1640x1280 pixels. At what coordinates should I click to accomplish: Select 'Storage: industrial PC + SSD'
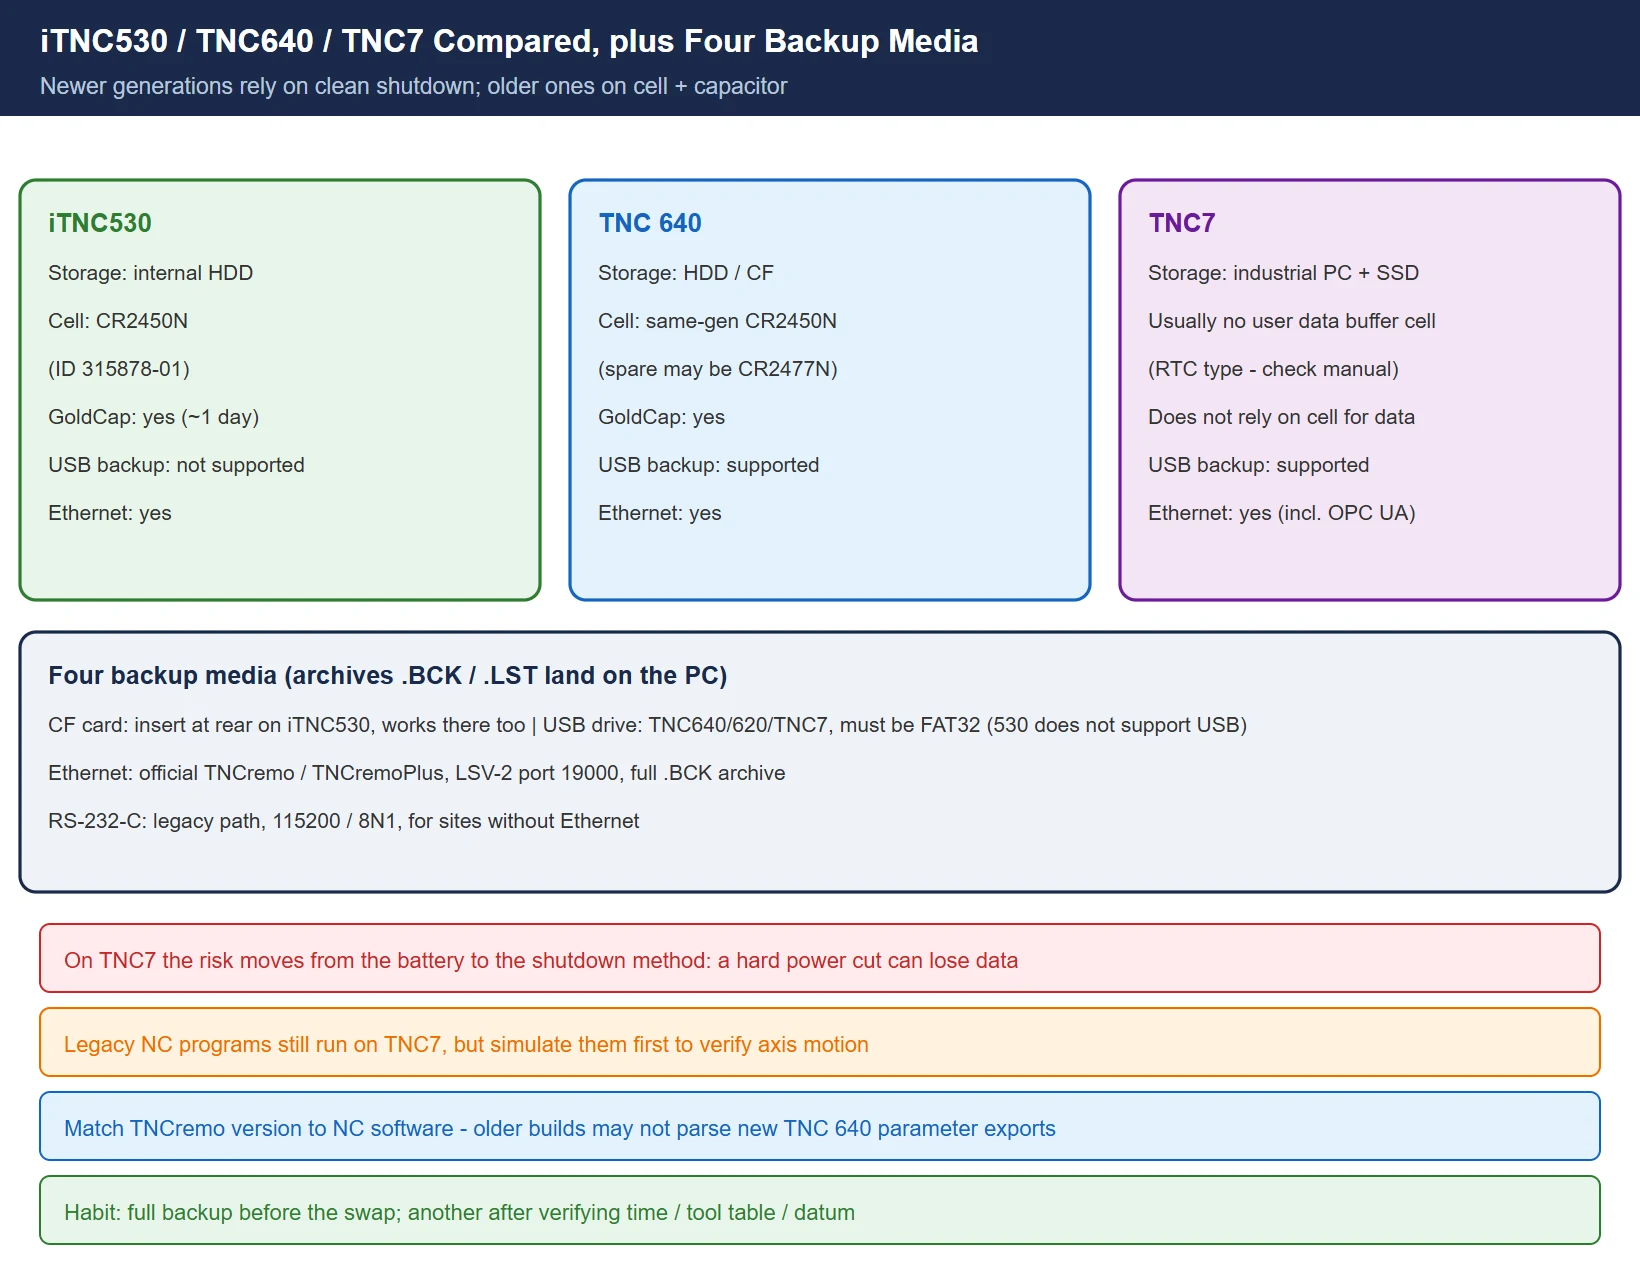coord(1284,273)
